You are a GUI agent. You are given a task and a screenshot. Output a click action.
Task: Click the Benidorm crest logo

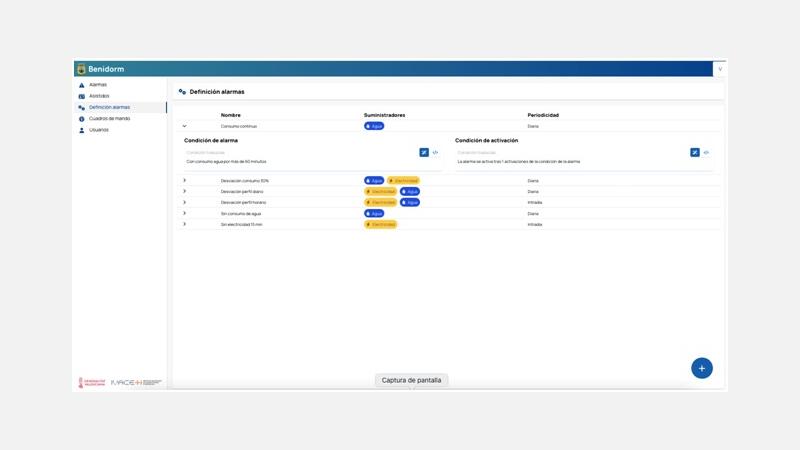pyautogui.click(x=81, y=69)
